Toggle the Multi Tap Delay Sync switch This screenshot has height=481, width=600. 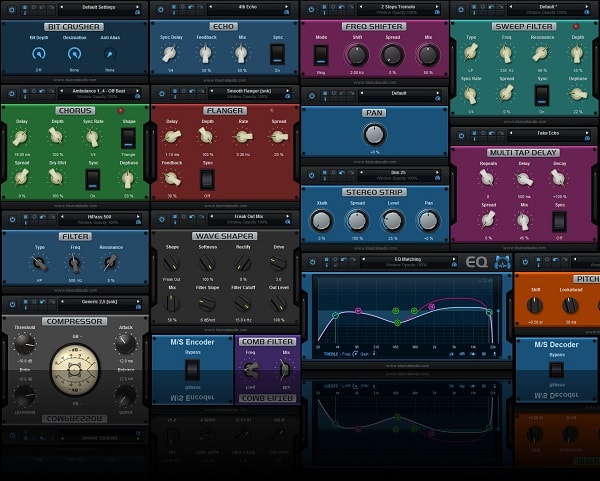click(559, 221)
